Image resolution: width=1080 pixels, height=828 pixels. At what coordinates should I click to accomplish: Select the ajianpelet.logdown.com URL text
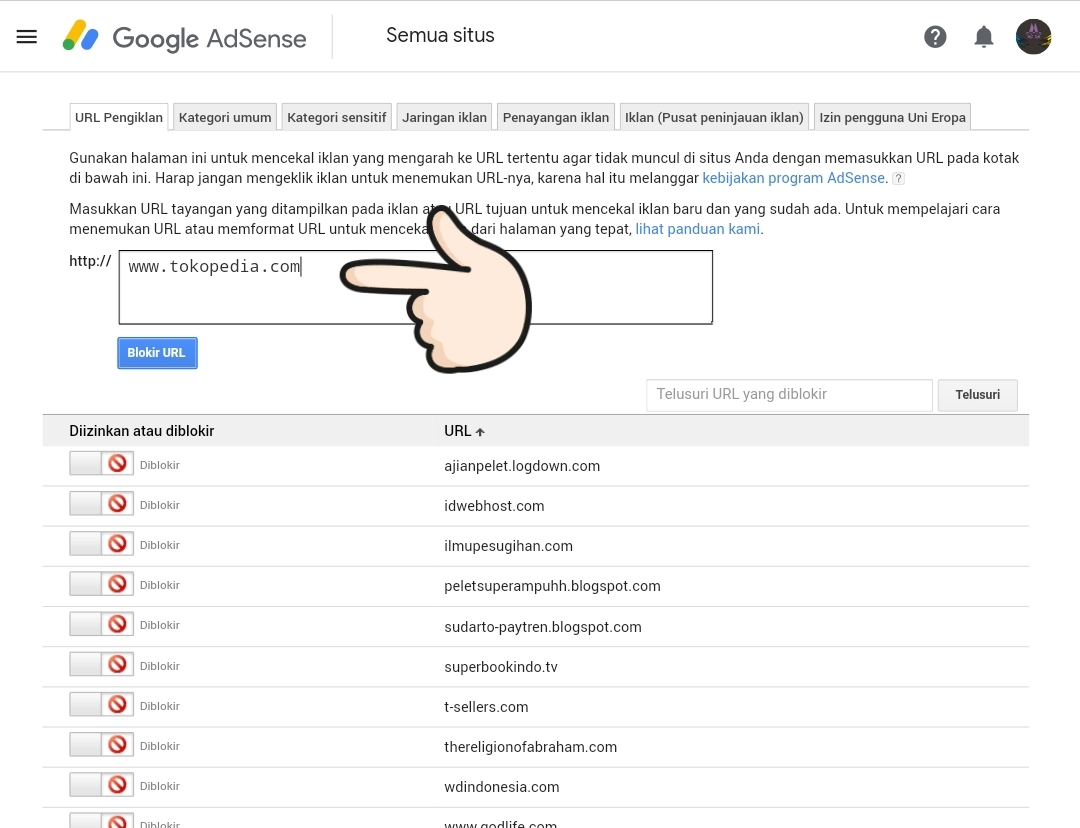click(521, 466)
